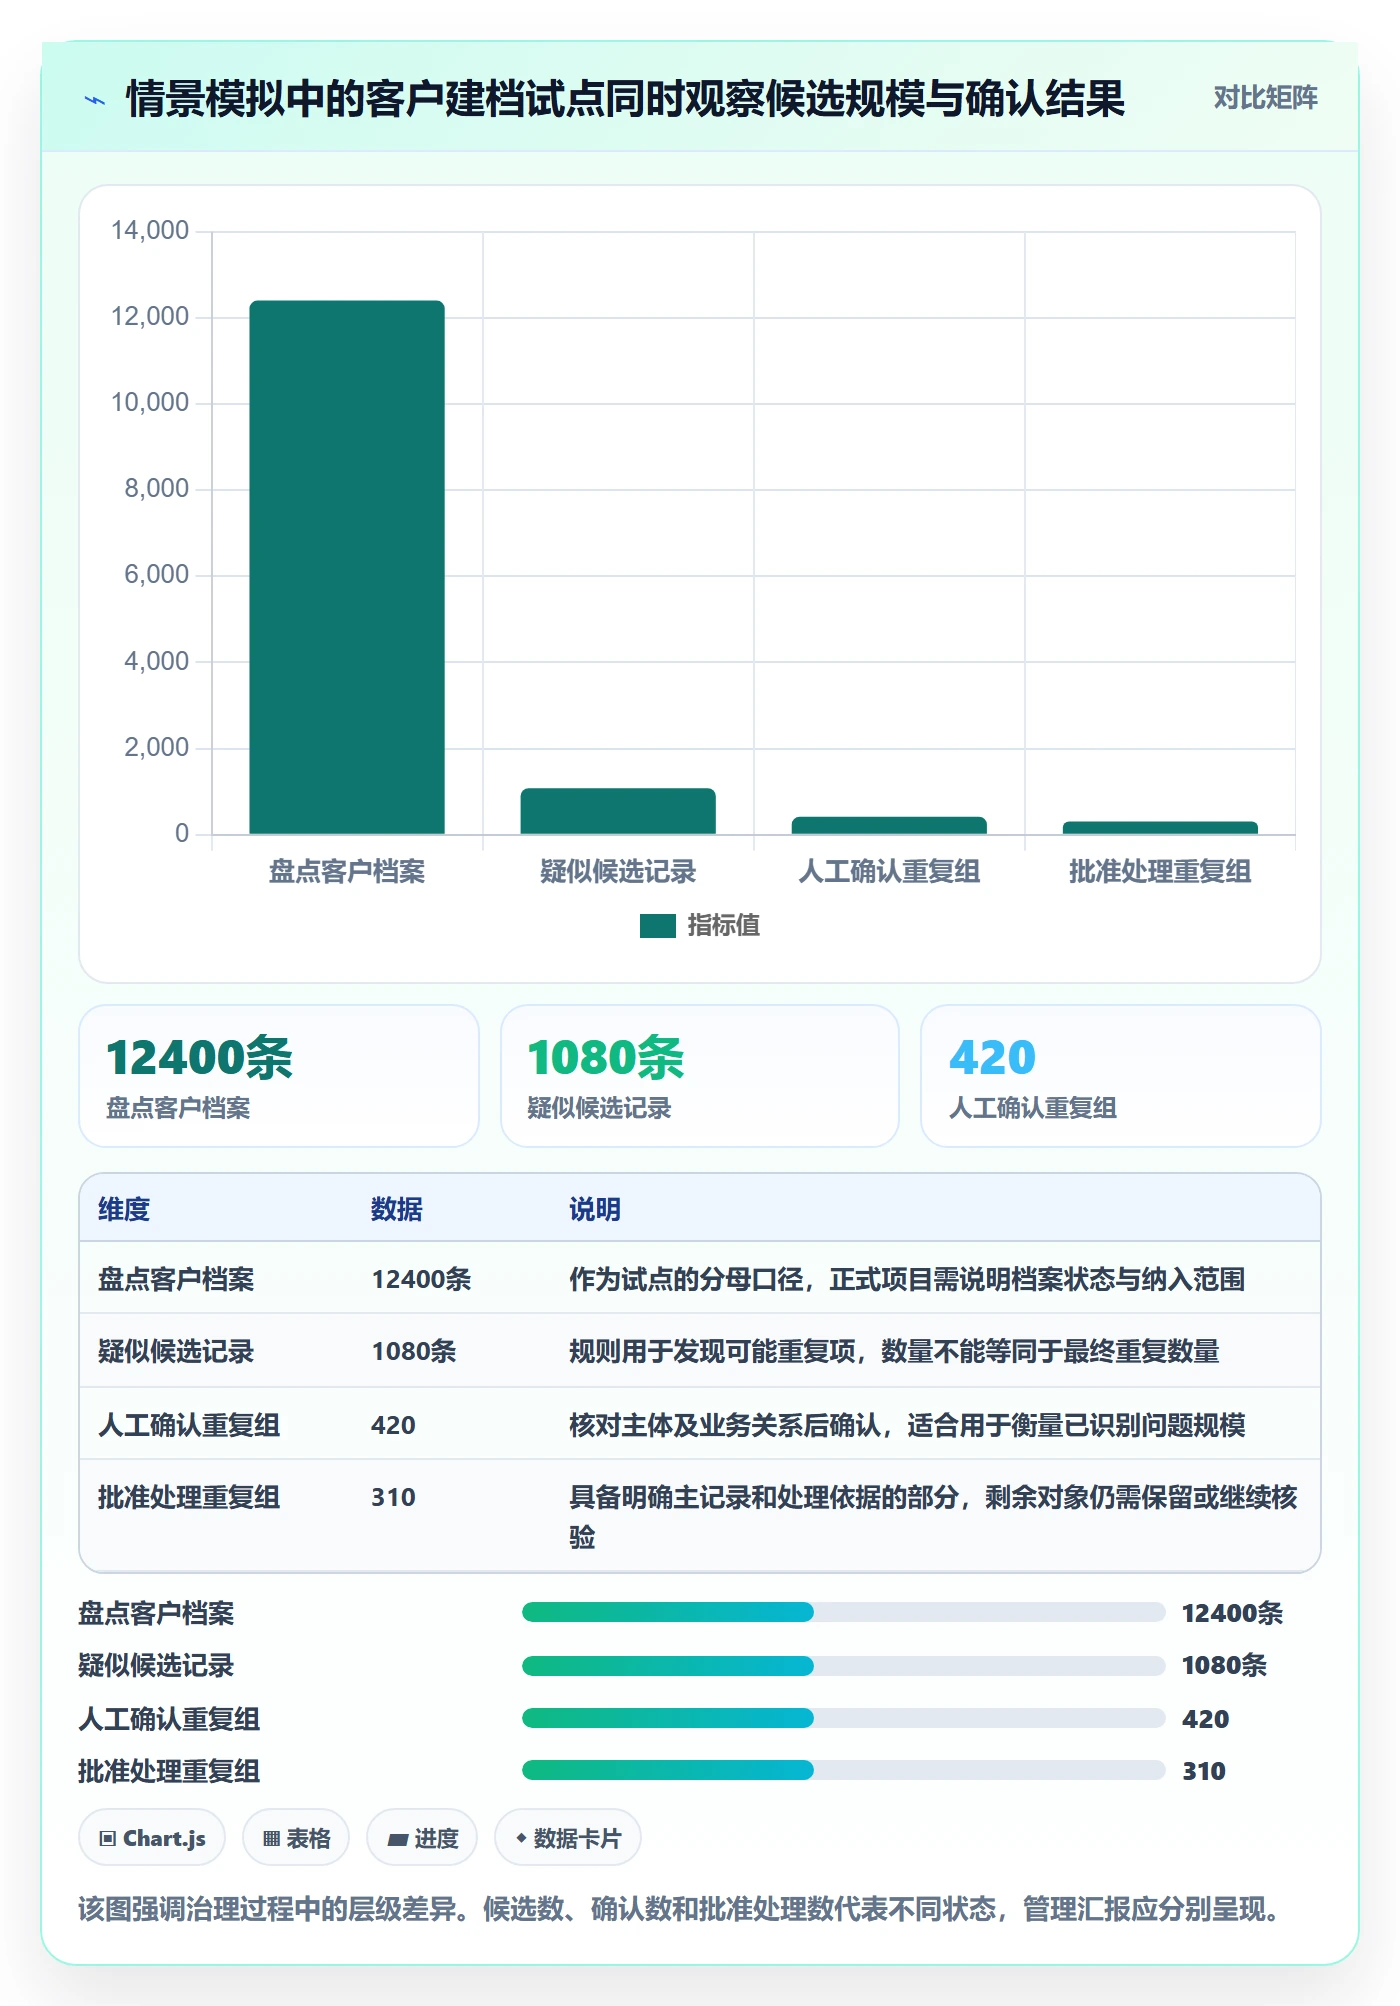Viewport: 1400px width, 2006px height.
Task: Click the 对比矩阵 label in the header
Action: (1265, 98)
